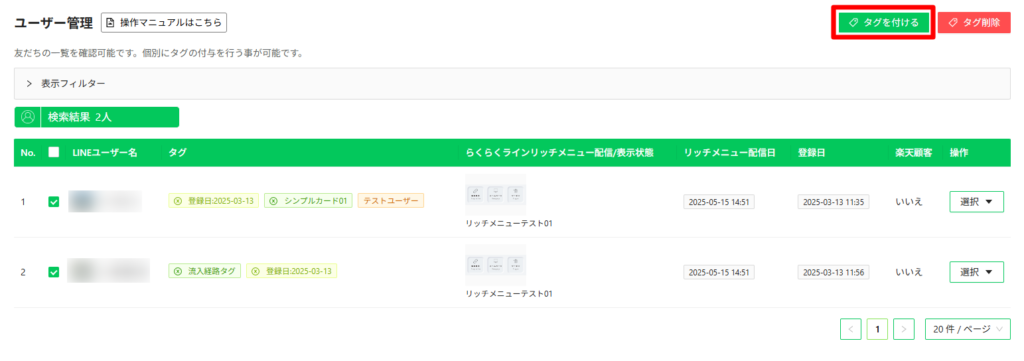
Task: Remove row 2 登録日:2025-03-13 tag x icon
Action: pyautogui.click(x=255, y=270)
